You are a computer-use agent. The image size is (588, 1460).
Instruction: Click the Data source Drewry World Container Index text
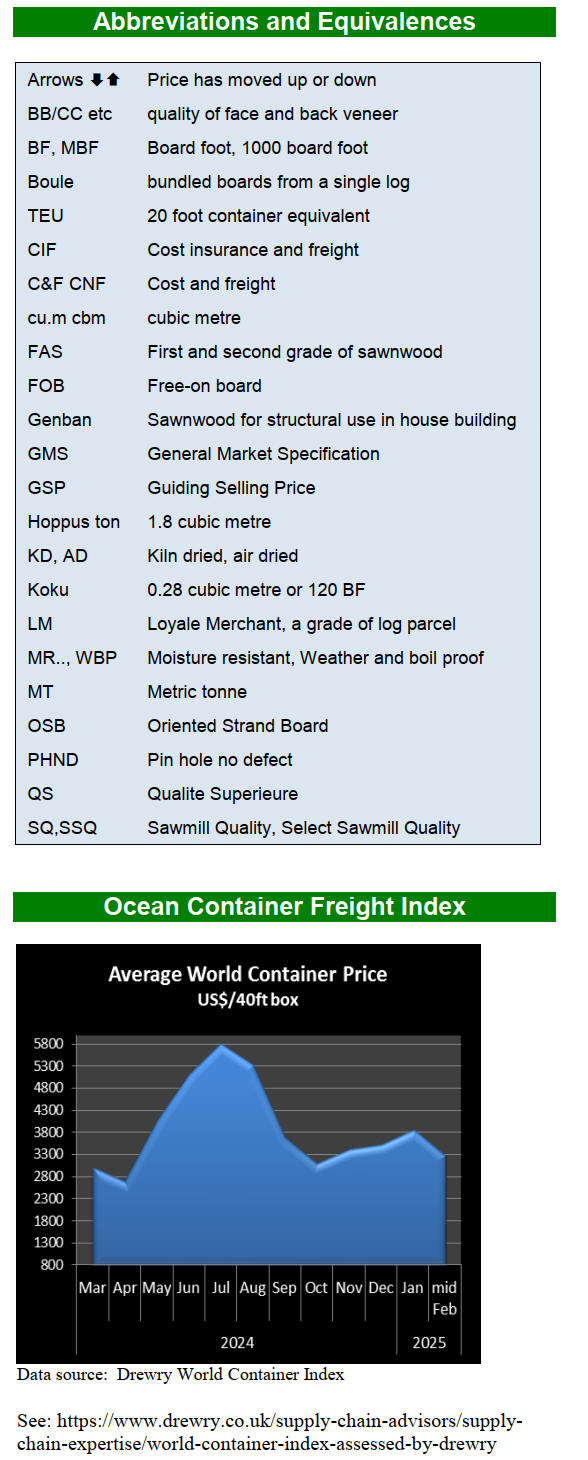click(181, 1375)
